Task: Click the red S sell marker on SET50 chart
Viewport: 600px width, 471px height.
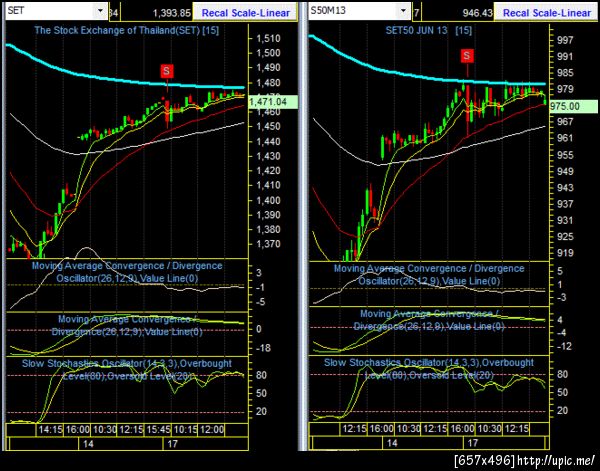Action: point(466,56)
